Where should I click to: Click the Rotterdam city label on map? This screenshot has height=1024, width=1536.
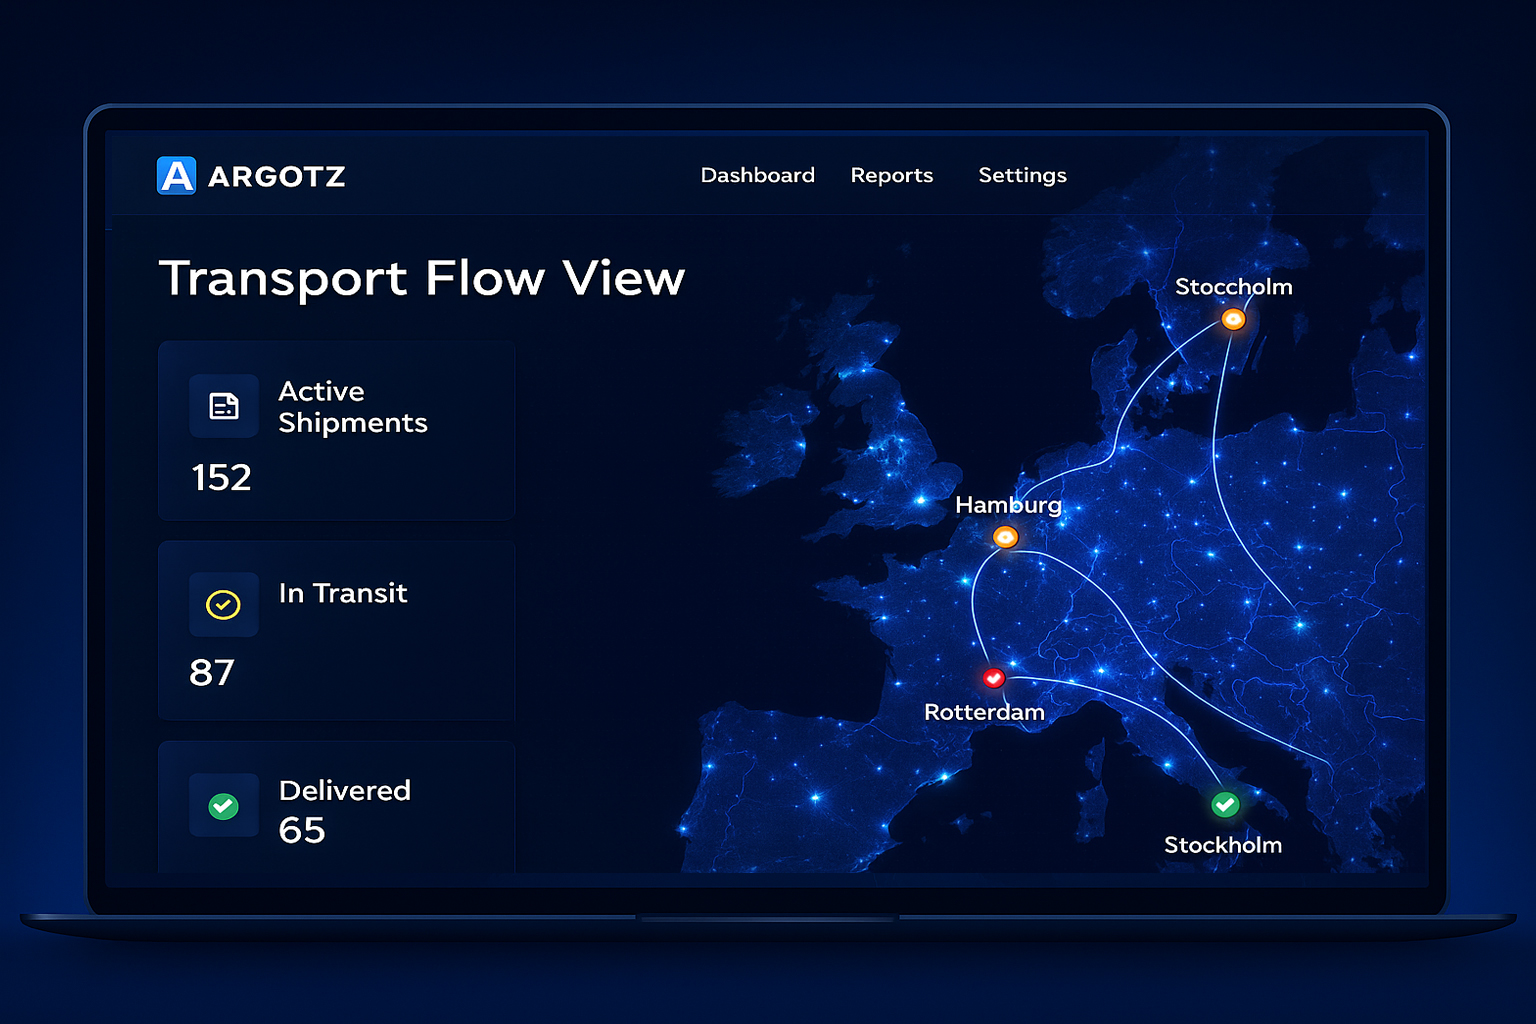coord(984,712)
